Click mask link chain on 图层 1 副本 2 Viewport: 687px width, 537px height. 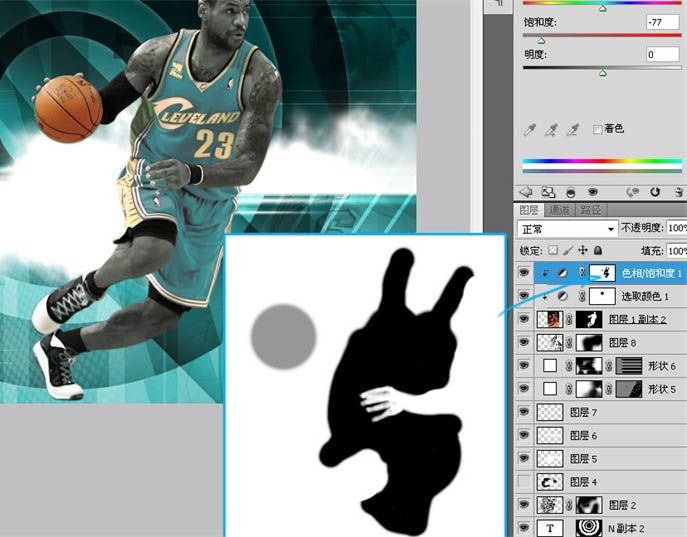tap(569, 319)
